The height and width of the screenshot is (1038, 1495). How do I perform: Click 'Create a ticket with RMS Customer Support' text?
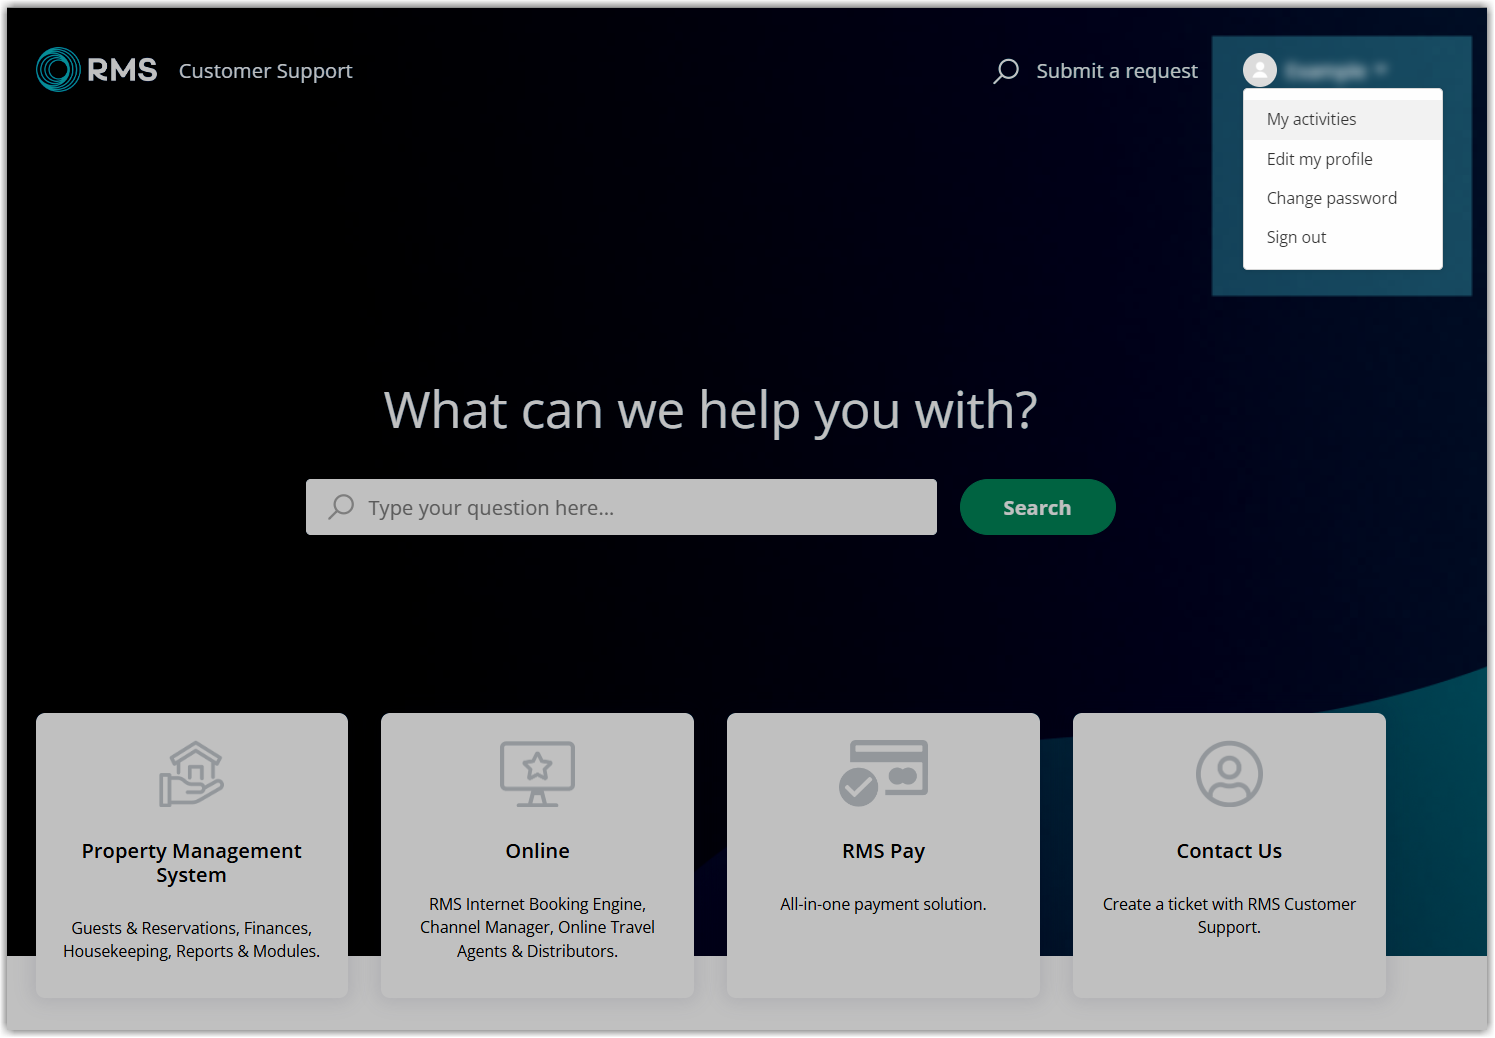point(1229,915)
